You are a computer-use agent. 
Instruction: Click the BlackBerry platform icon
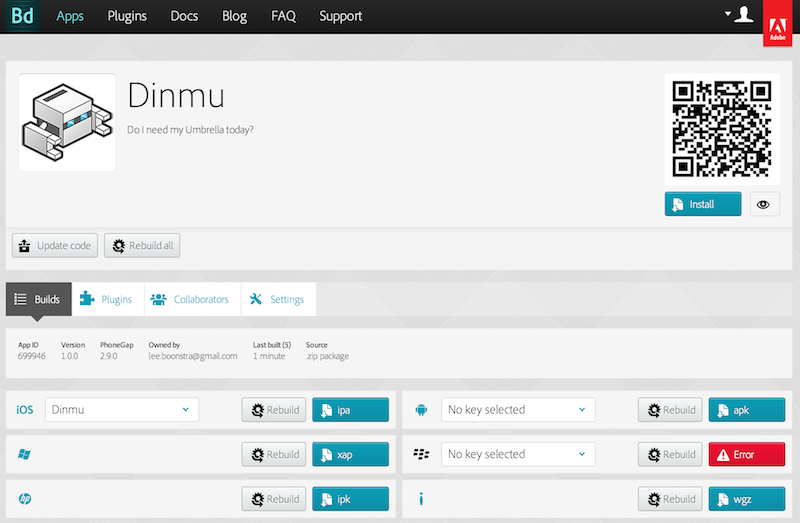pos(421,454)
